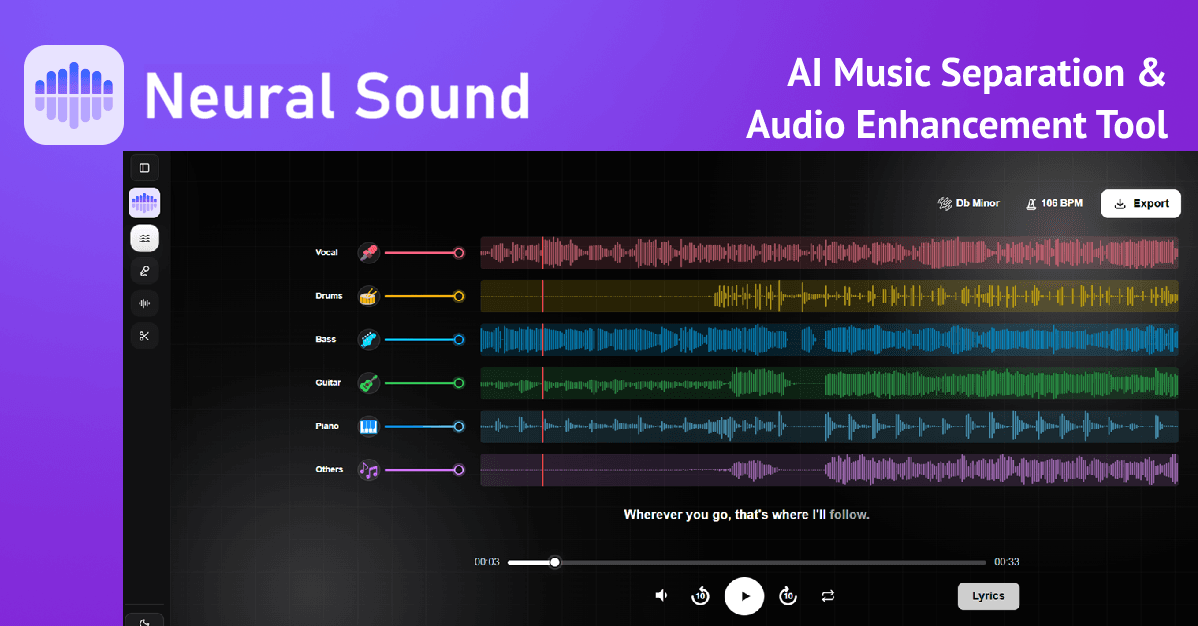
Task: Click the 106 BPM tempo indicator
Action: [1054, 203]
